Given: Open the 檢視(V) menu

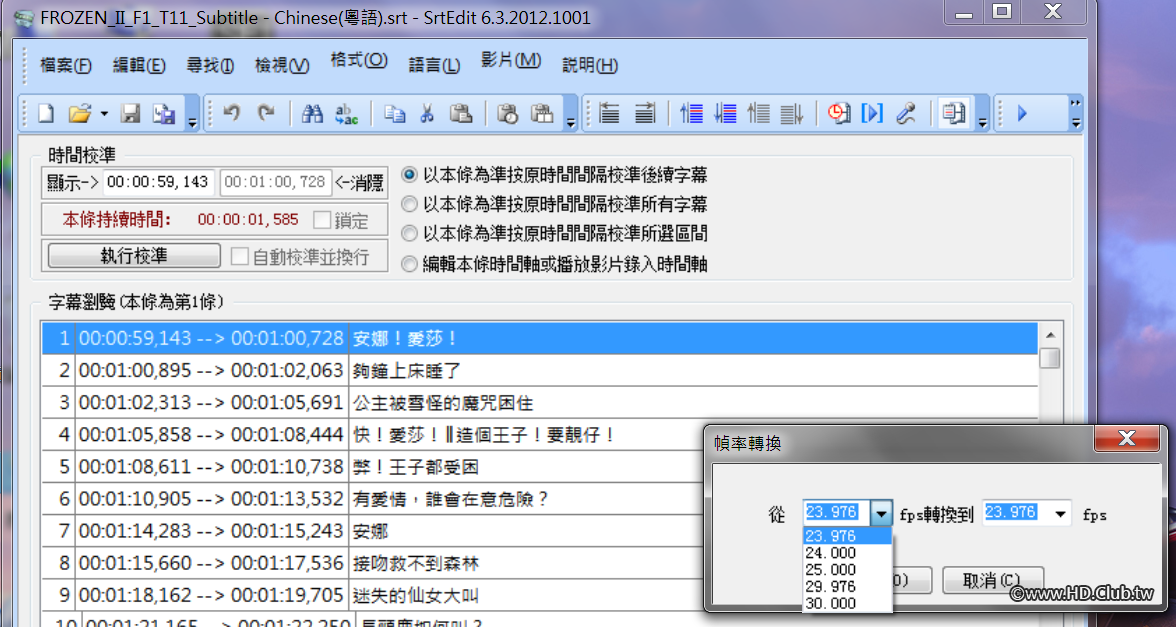Looking at the screenshot, I should pos(282,65).
